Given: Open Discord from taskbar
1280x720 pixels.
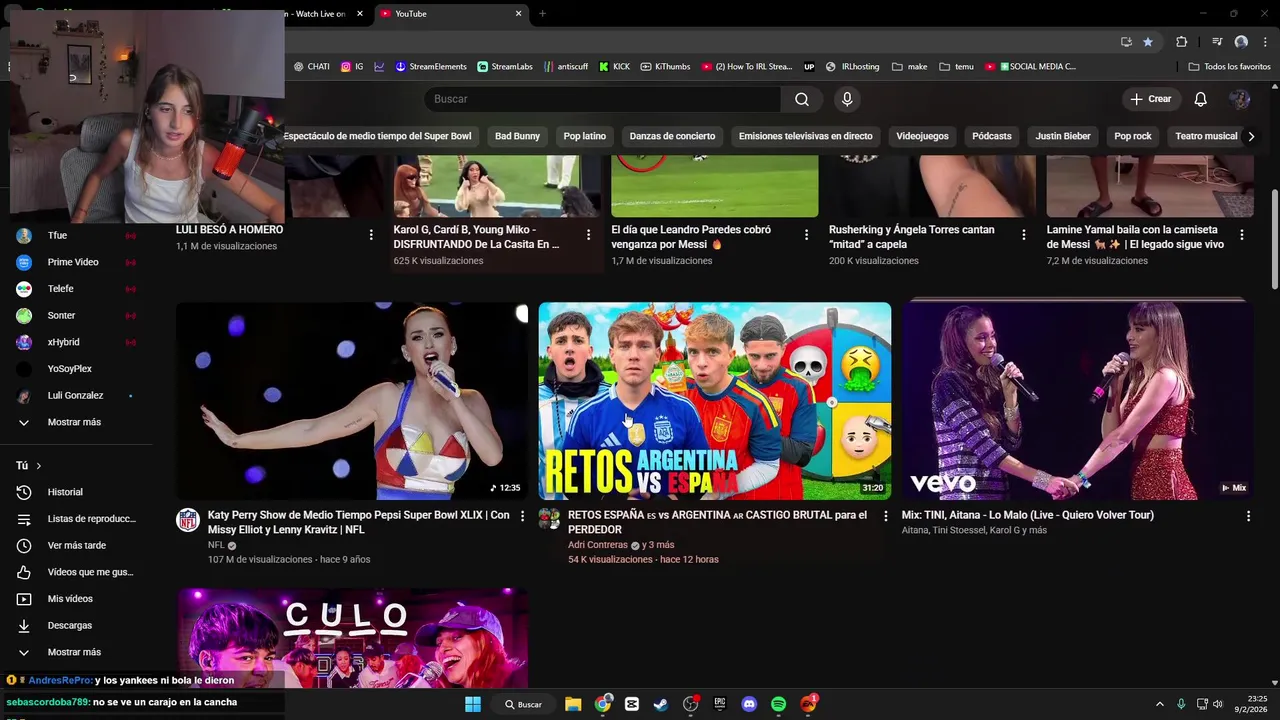Looking at the screenshot, I should tap(749, 704).
